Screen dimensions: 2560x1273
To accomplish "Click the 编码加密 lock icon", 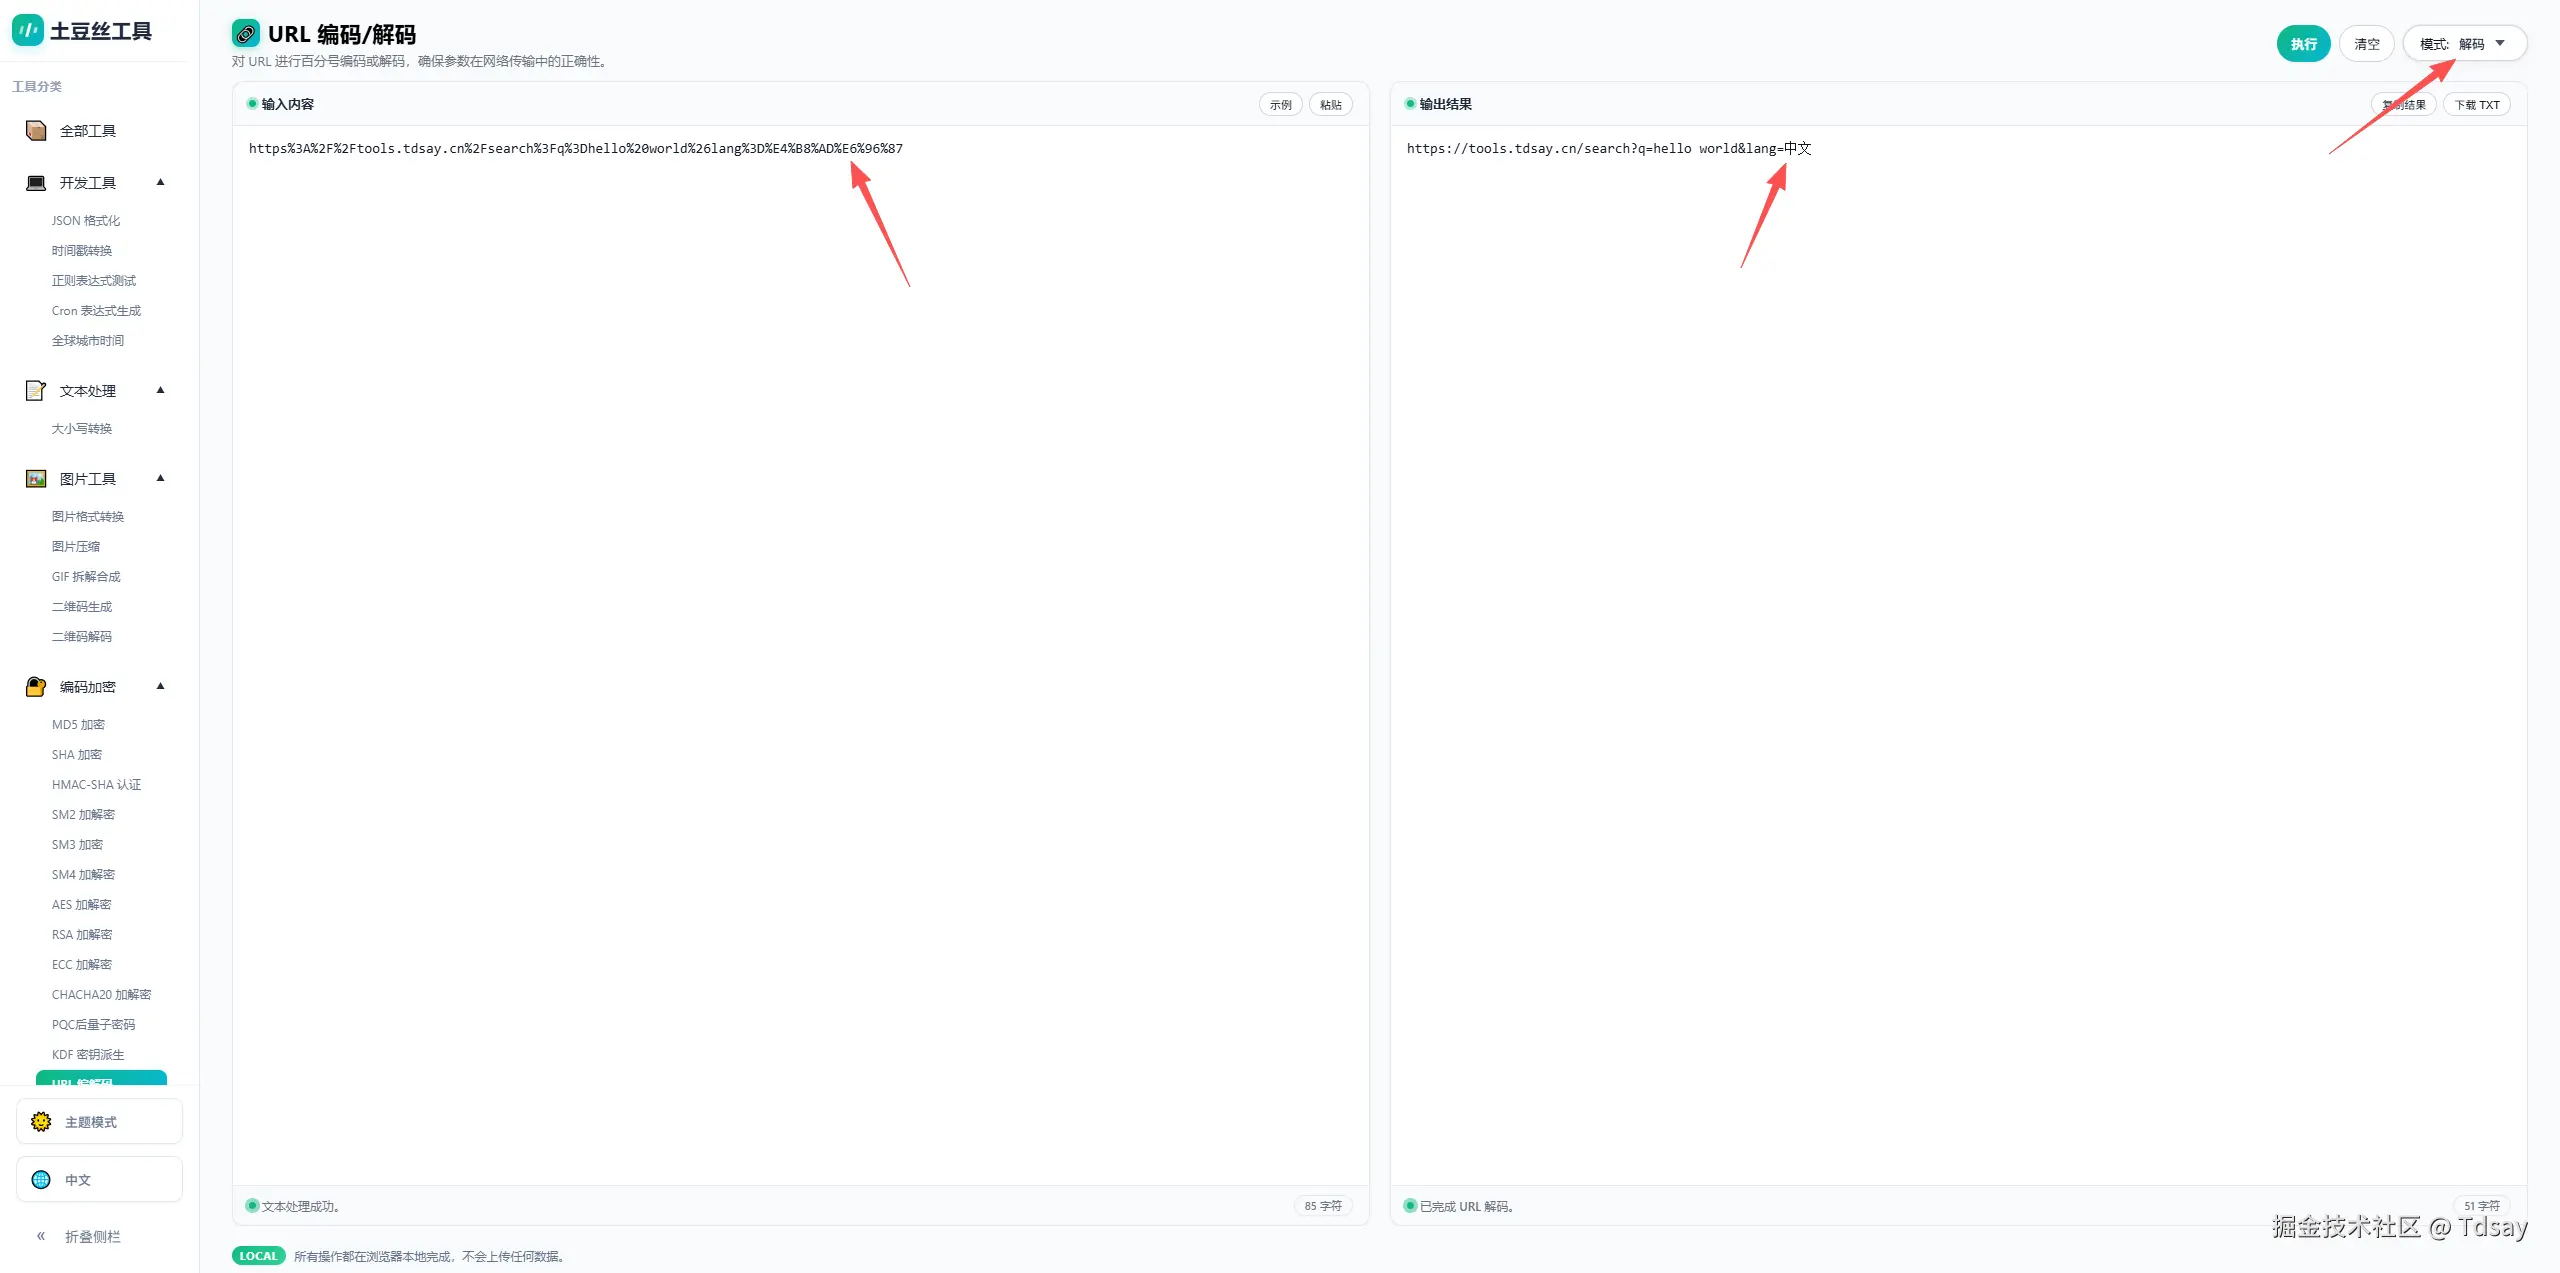I will tap(36, 687).
